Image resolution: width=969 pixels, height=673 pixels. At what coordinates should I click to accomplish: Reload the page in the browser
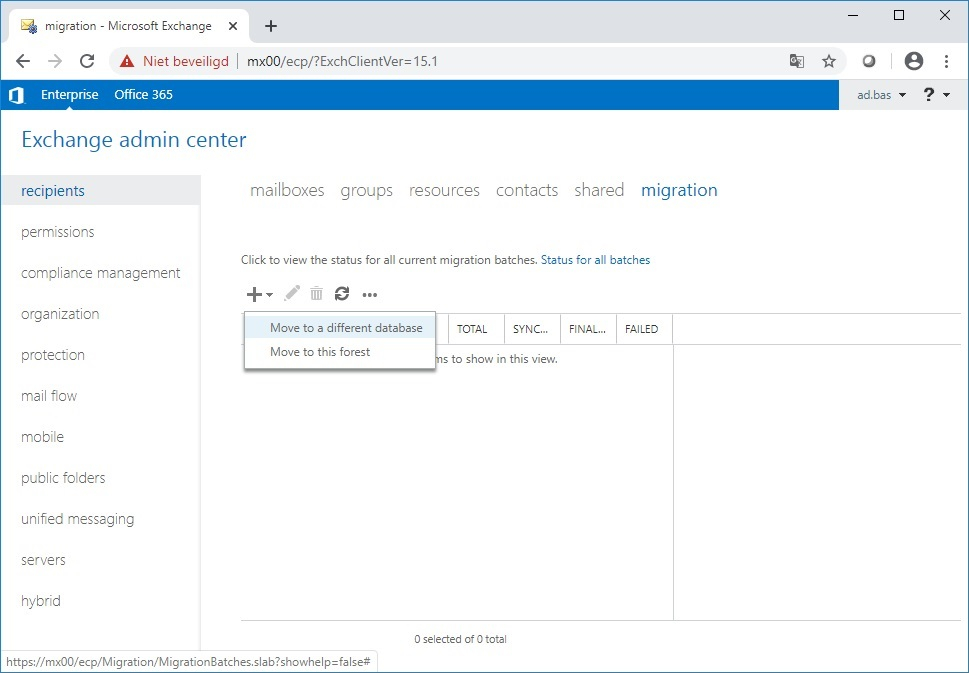point(87,61)
